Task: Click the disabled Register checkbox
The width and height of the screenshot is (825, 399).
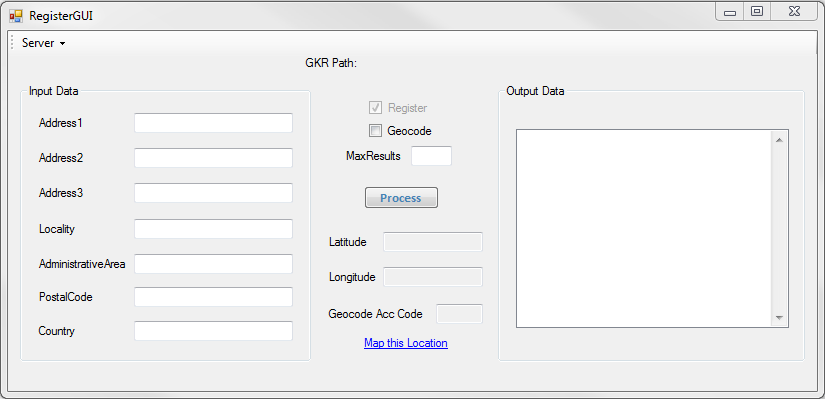Action: click(x=375, y=108)
